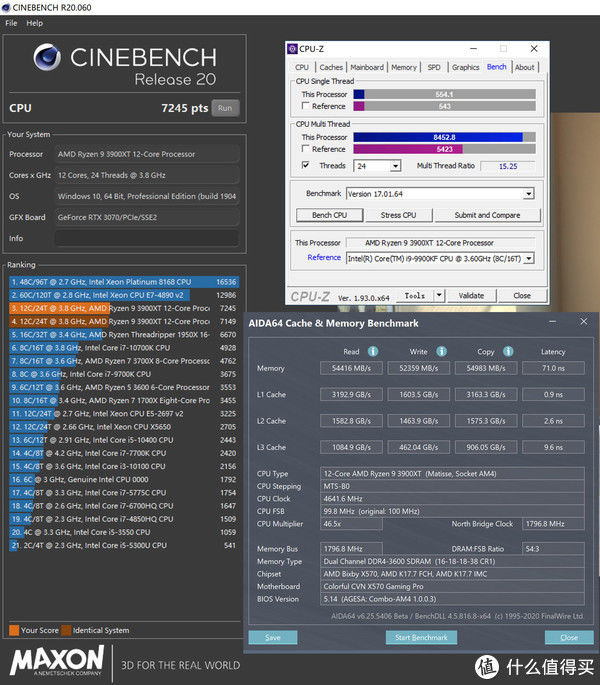Click the Cinebench title bar app icon

[x=6, y=7]
